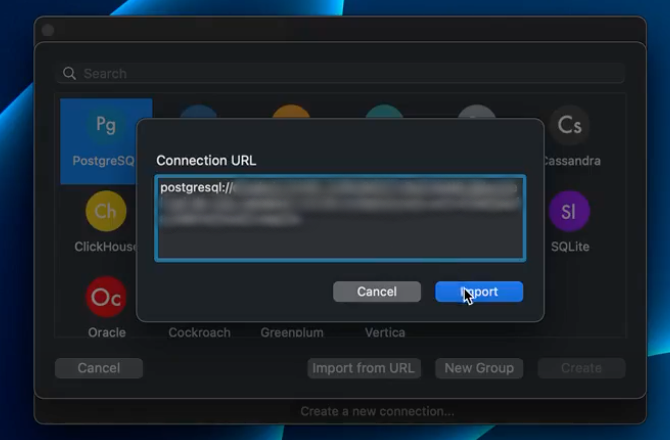670x440 pixels.
Task: Click the ClickHouse label text
Action: 106,246
